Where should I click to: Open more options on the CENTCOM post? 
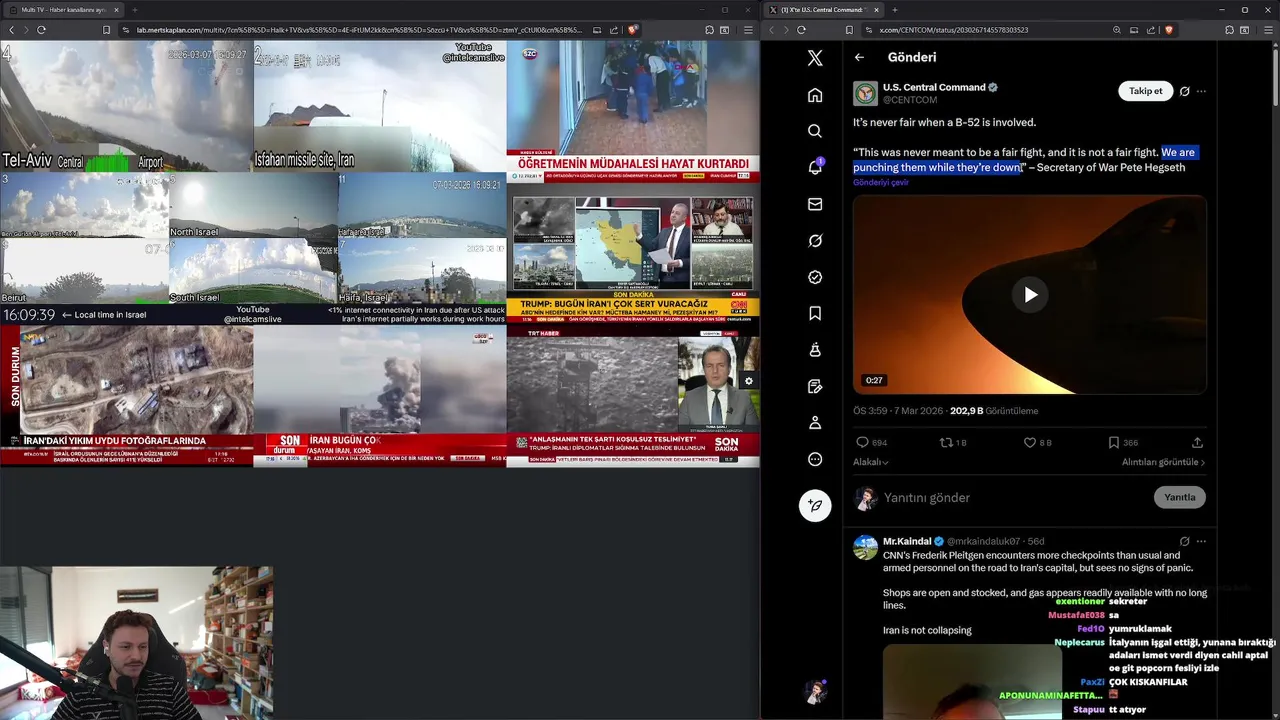click(1201, 91)
